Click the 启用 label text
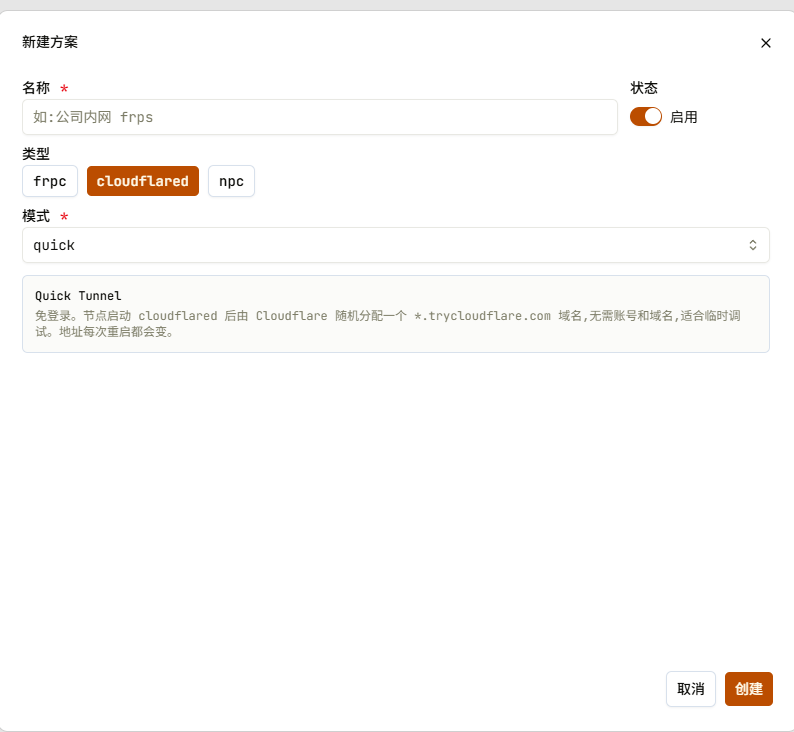The height and width of the screenshot is (732, 794). click(x=684, y=117)
